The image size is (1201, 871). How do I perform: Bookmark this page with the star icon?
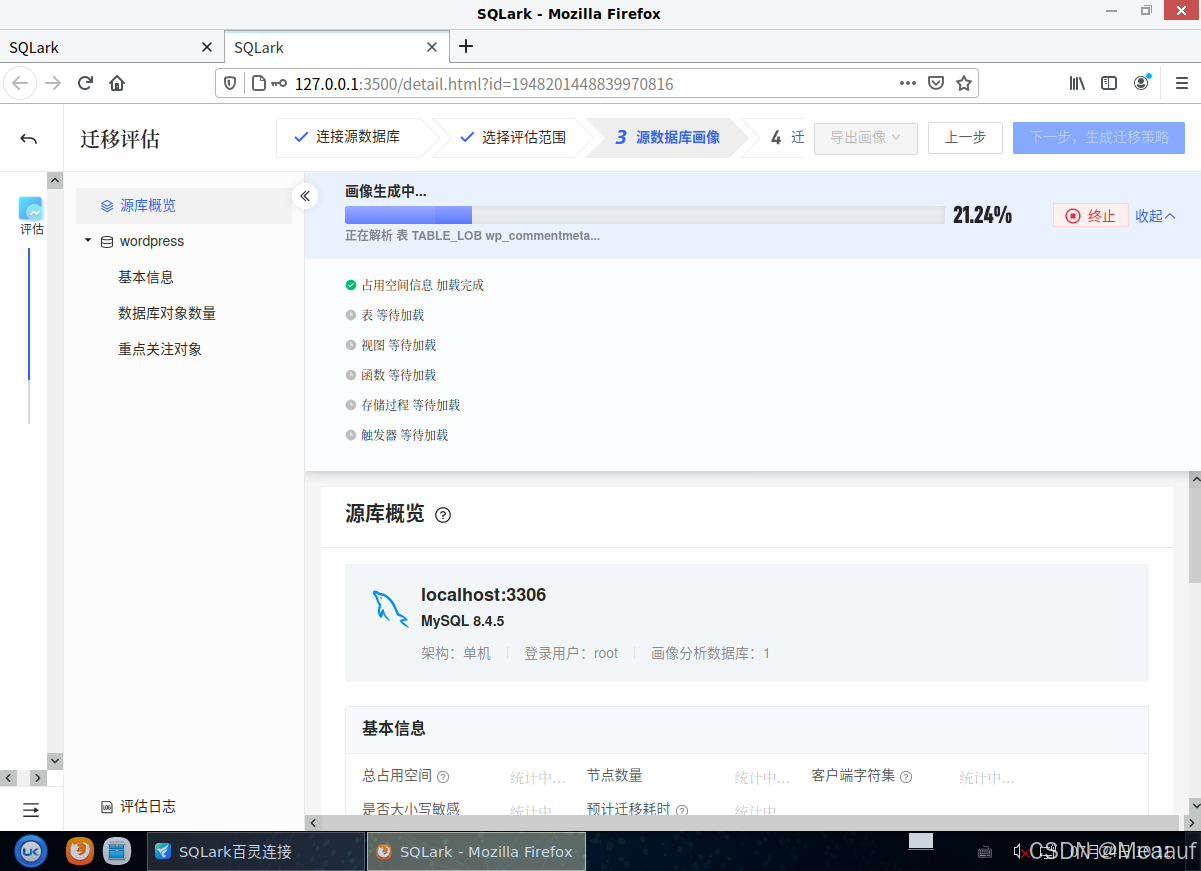coord(963,83)
